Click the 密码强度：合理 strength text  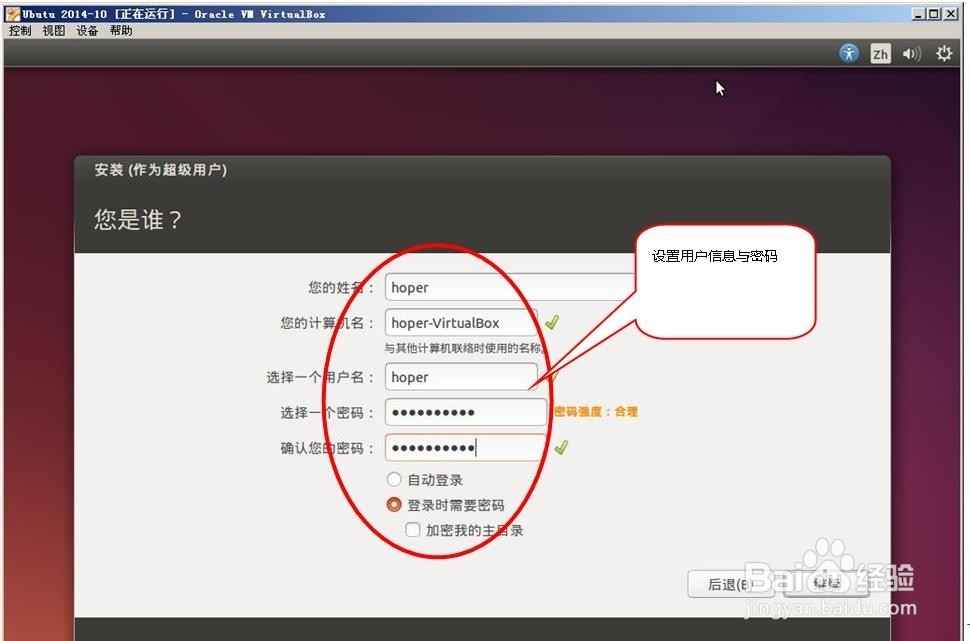tap(595, 411)
